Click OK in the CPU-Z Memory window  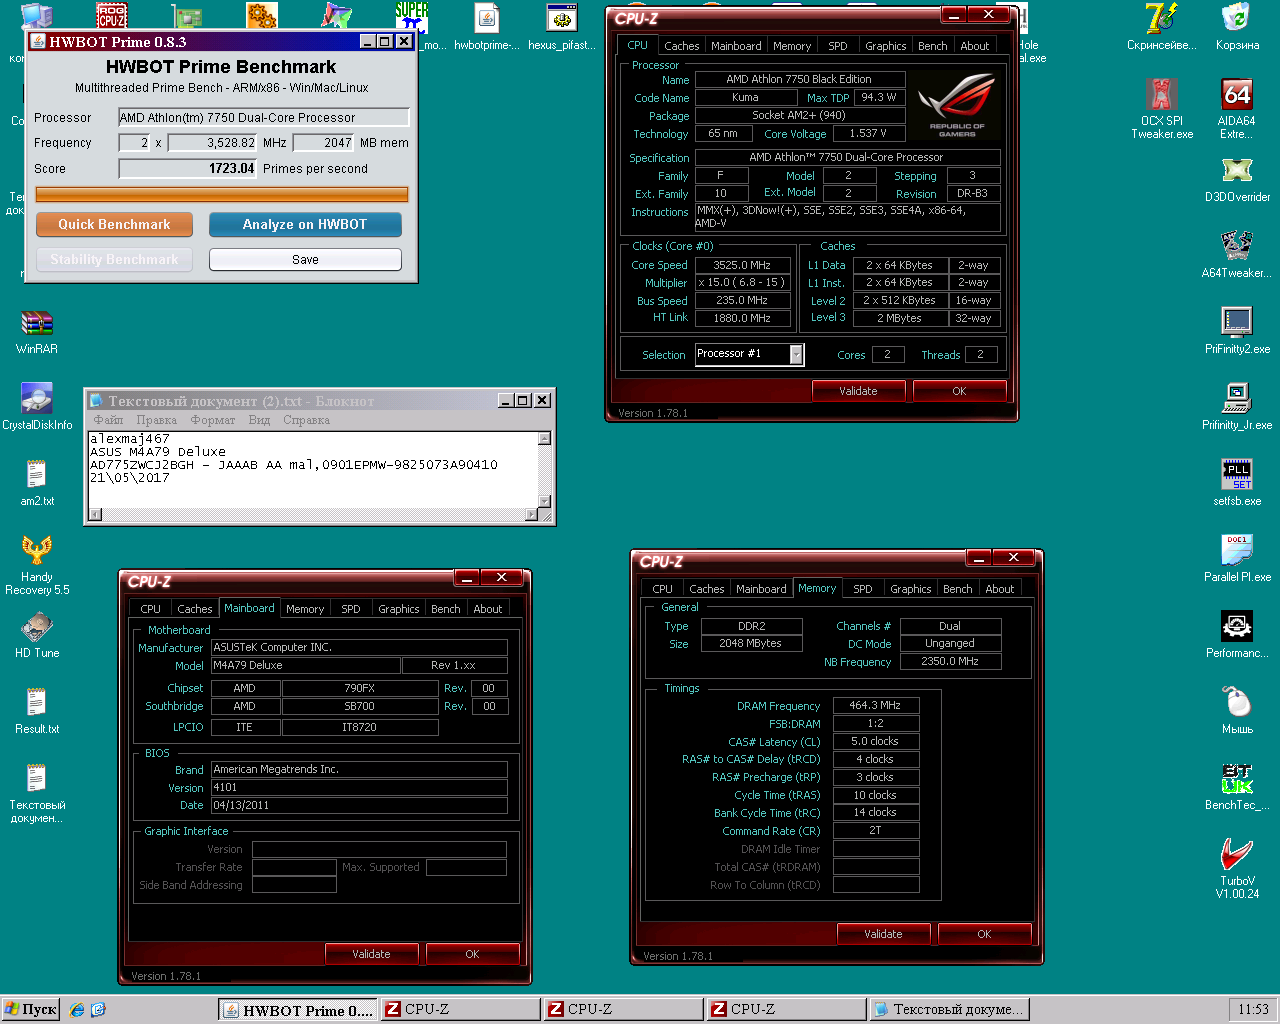pos(984,934)
